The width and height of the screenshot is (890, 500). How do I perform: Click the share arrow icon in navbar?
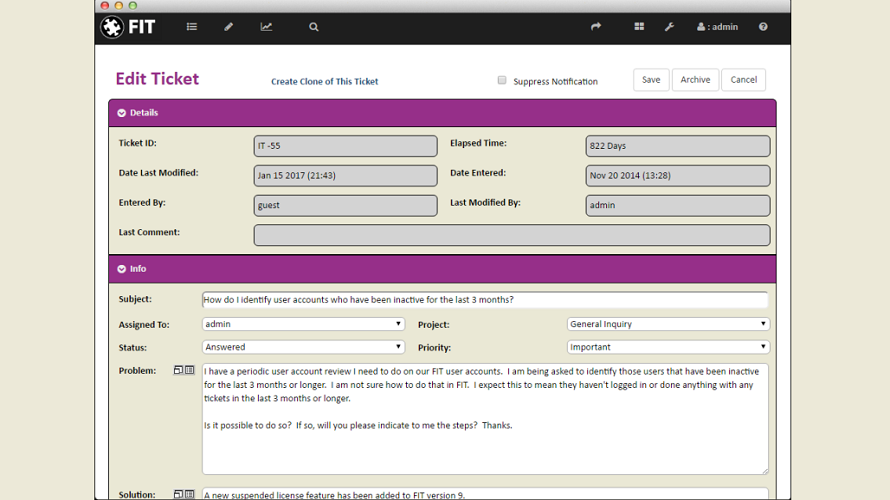596,27
